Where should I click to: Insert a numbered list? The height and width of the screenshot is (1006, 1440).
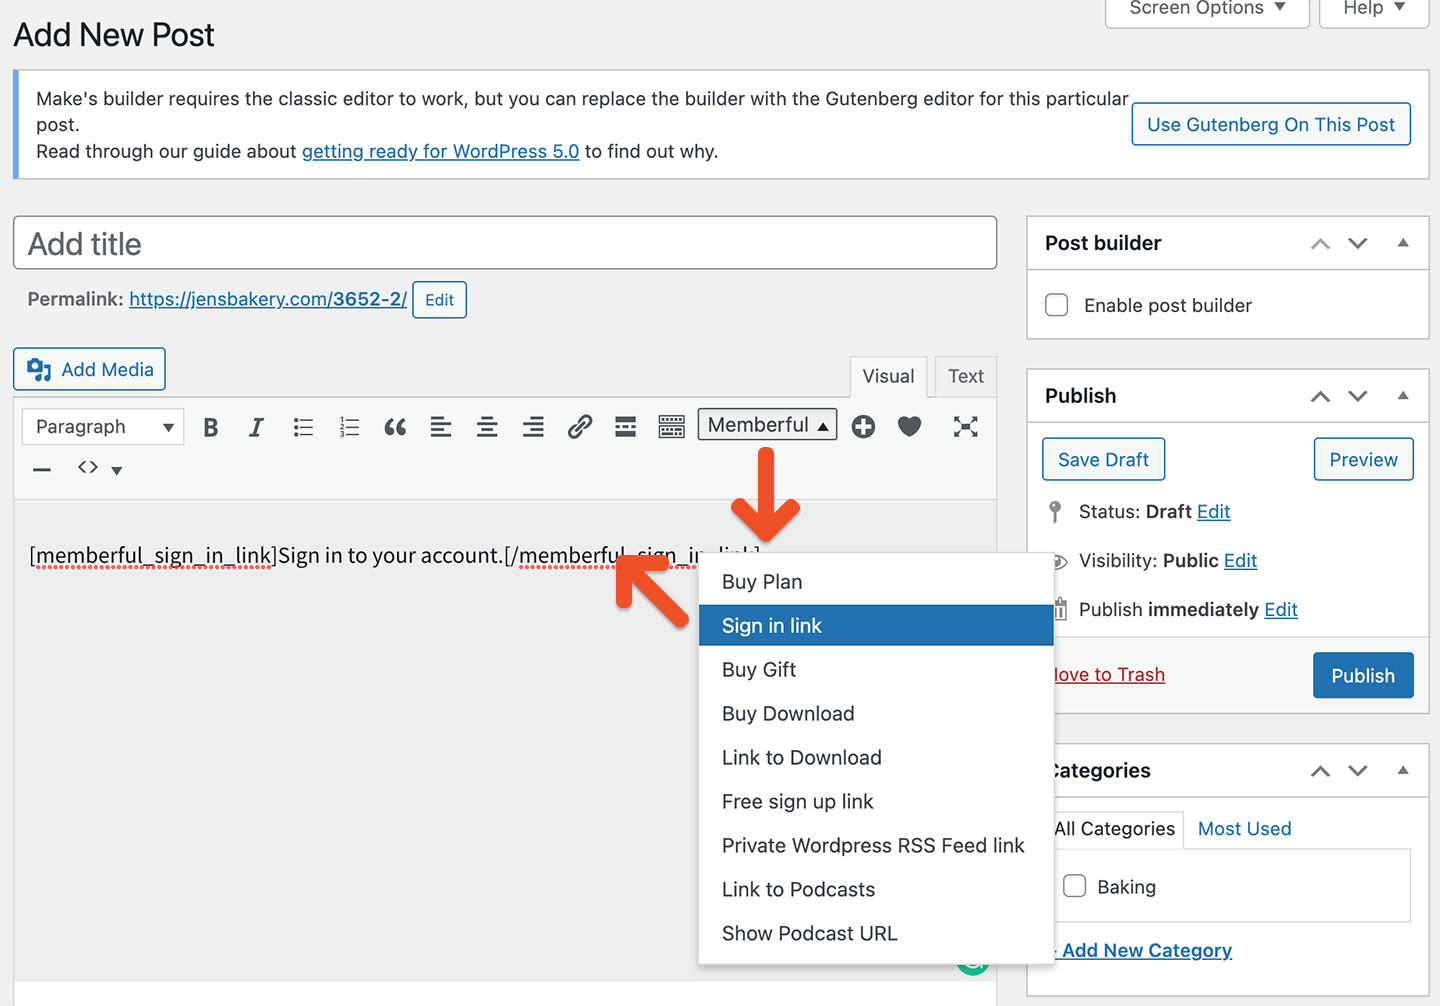point(349,427)
